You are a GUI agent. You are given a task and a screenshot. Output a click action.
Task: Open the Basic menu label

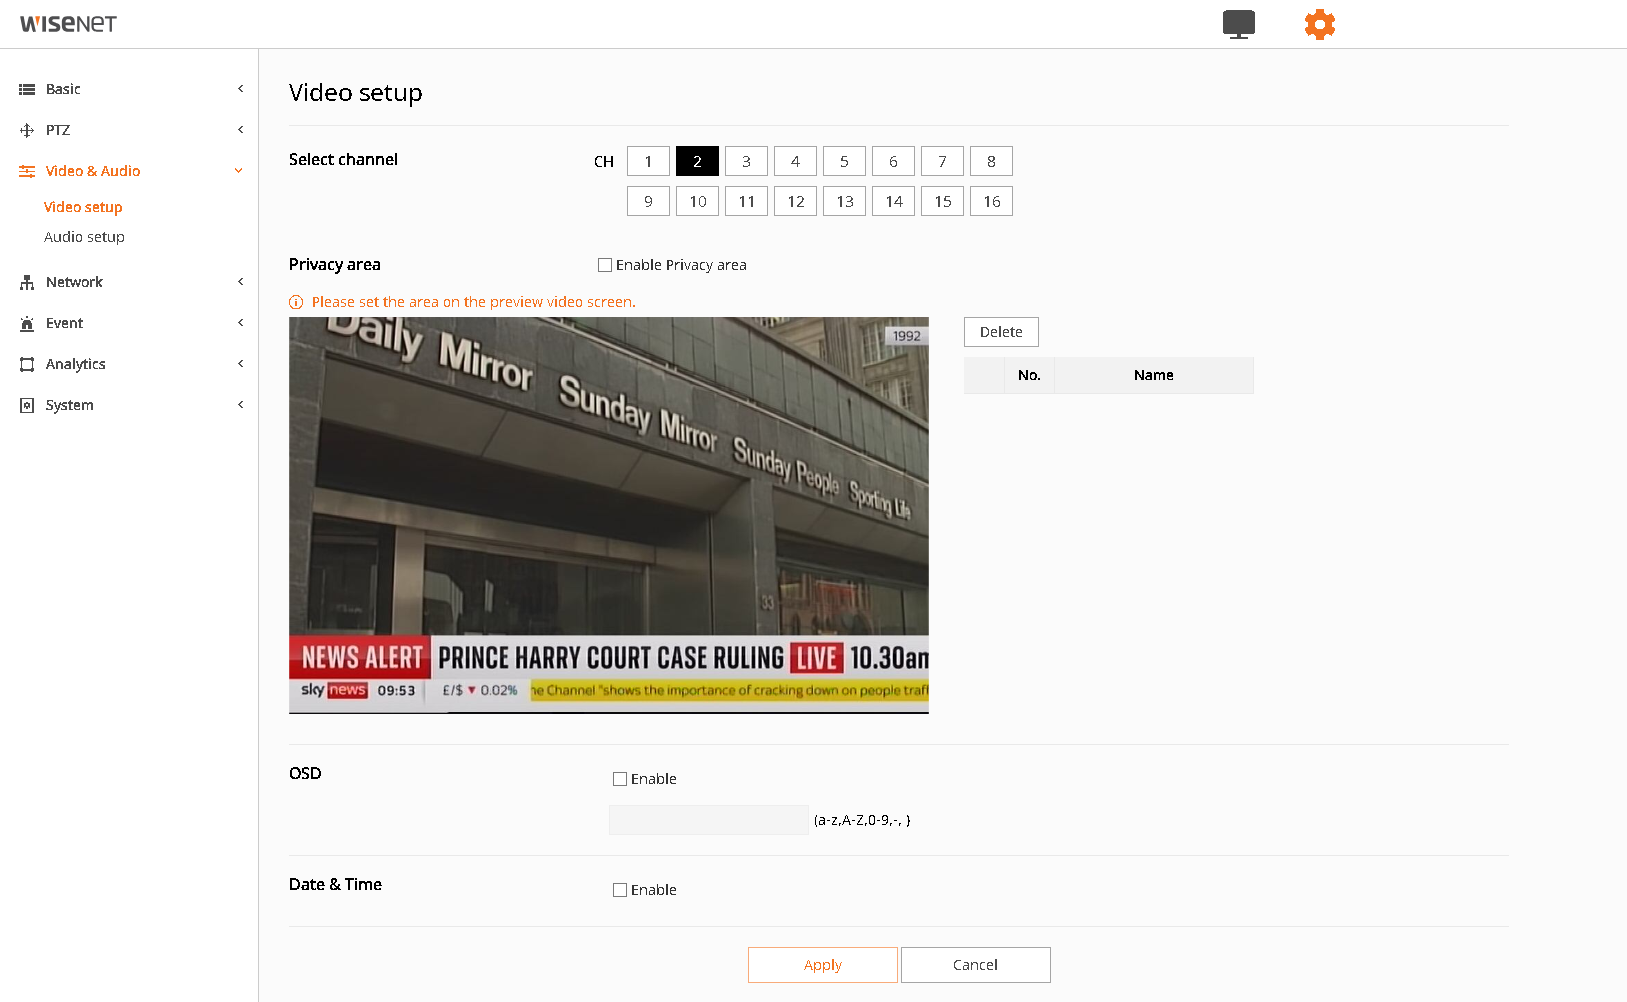[63, 89]
